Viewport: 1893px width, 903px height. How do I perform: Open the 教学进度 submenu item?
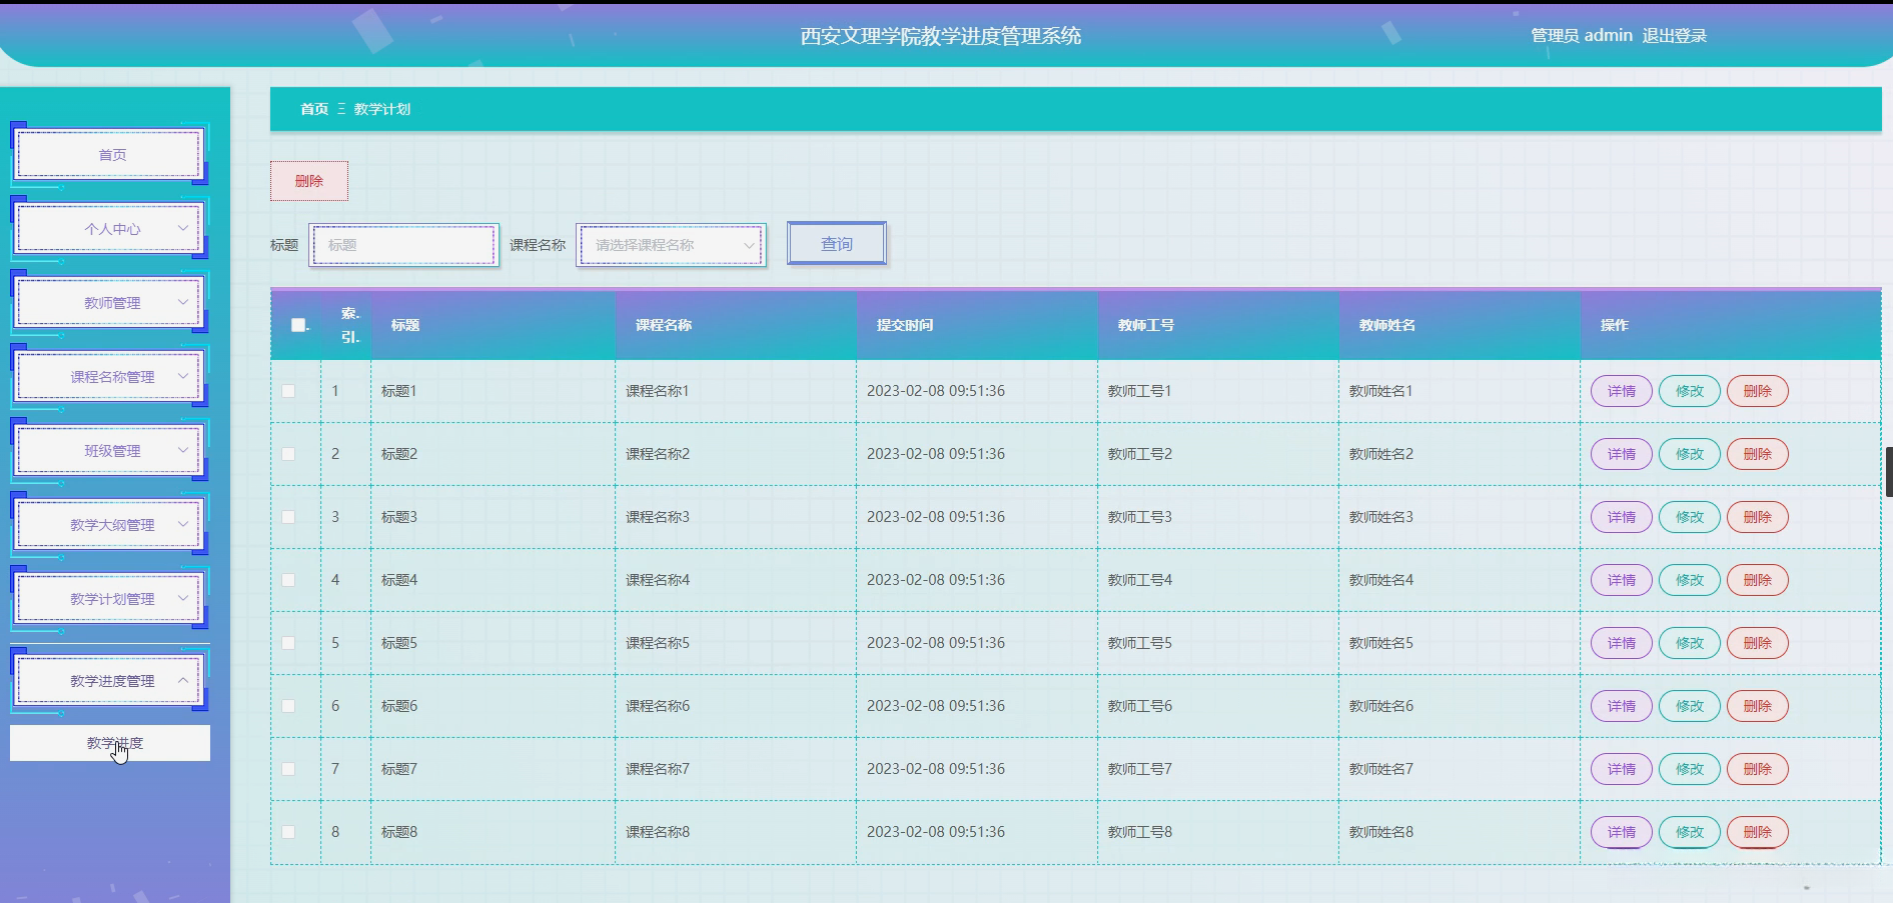[110, 743]
